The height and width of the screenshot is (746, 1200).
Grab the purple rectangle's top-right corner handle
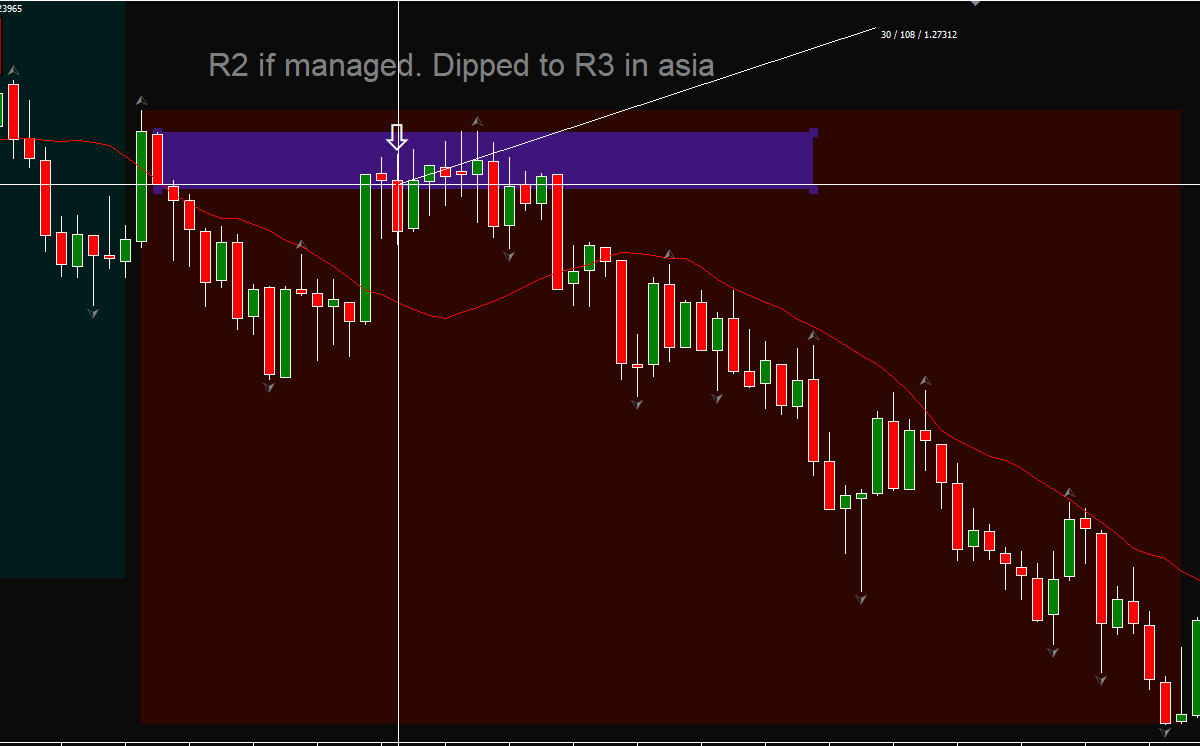coord(813,132)
